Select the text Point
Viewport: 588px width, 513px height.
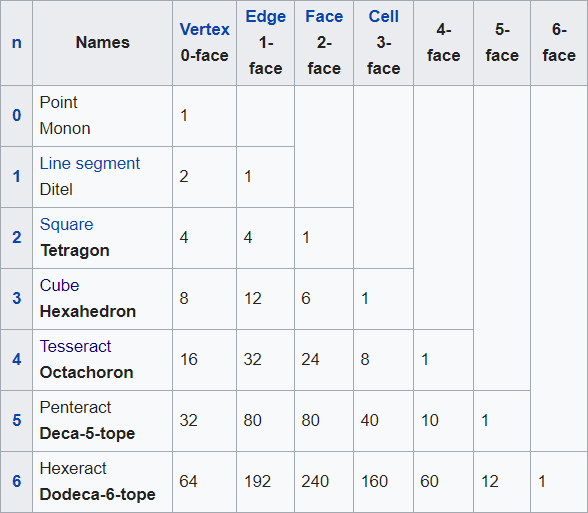(58, 102)
